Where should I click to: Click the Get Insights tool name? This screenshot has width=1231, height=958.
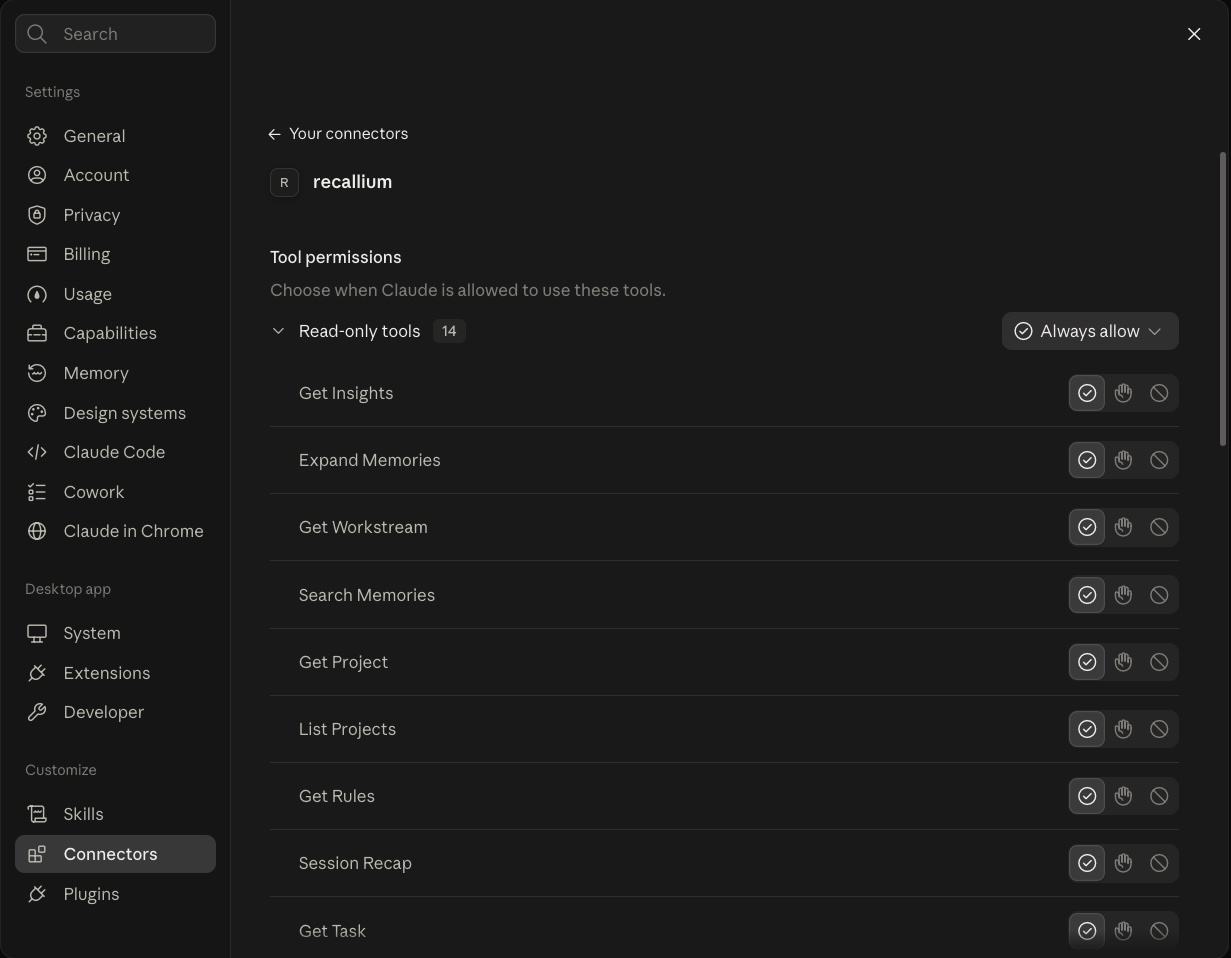(x=346, y=393)
